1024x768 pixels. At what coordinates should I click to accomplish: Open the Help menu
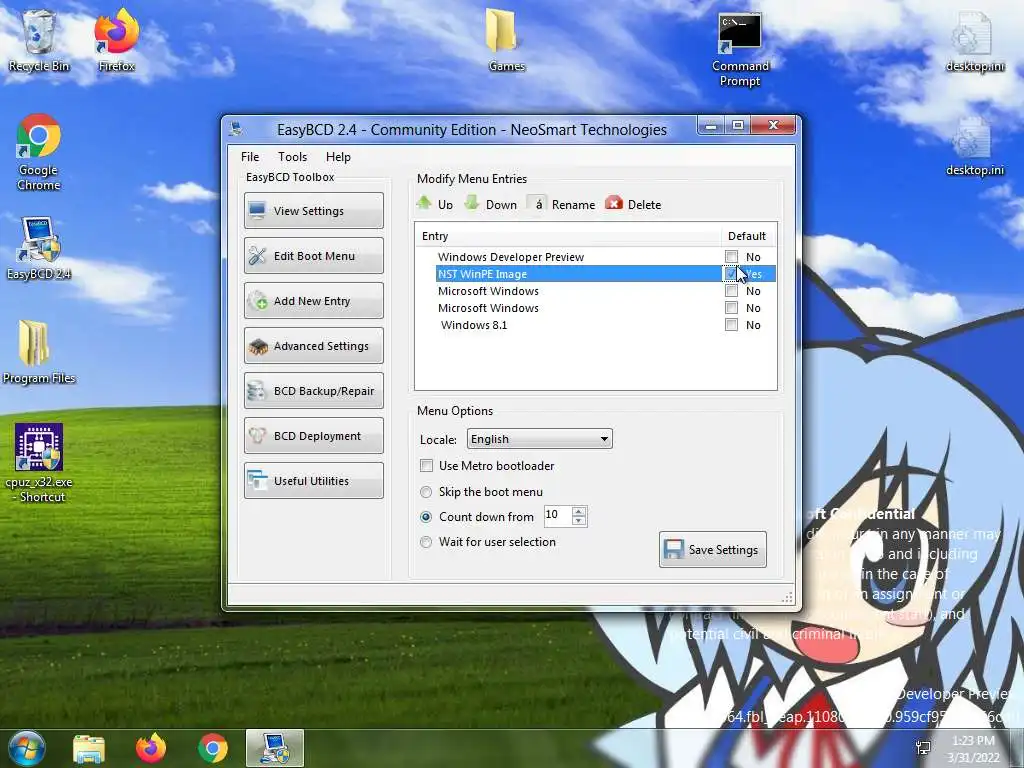point(338,157)
